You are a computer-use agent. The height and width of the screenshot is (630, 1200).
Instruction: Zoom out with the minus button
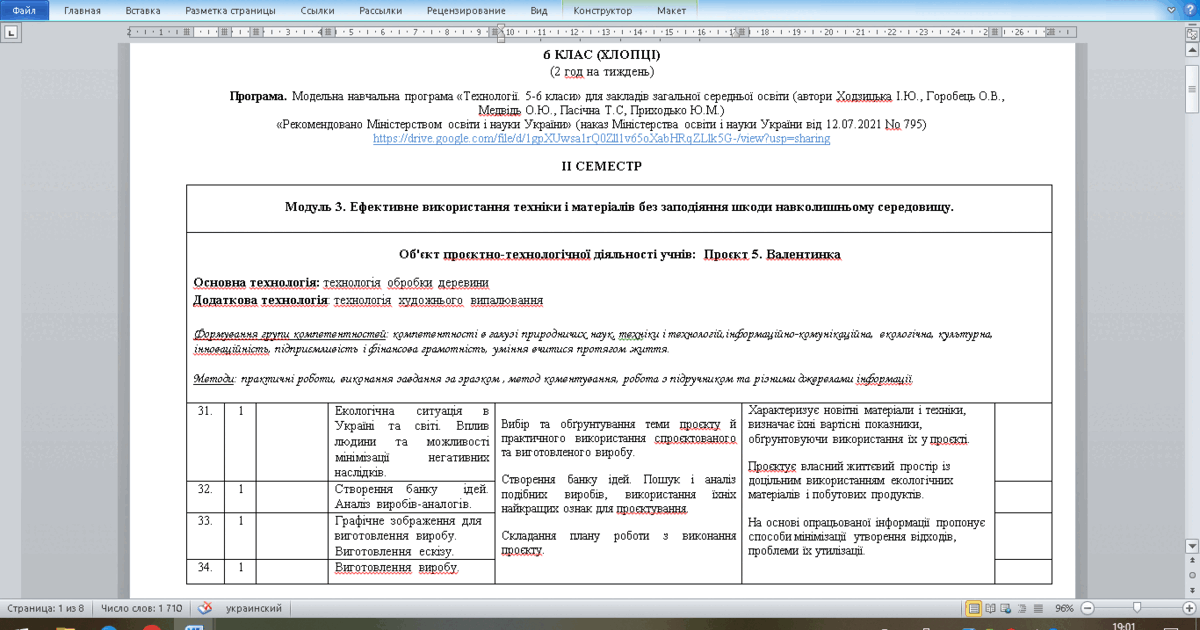tap(1087, 608)
